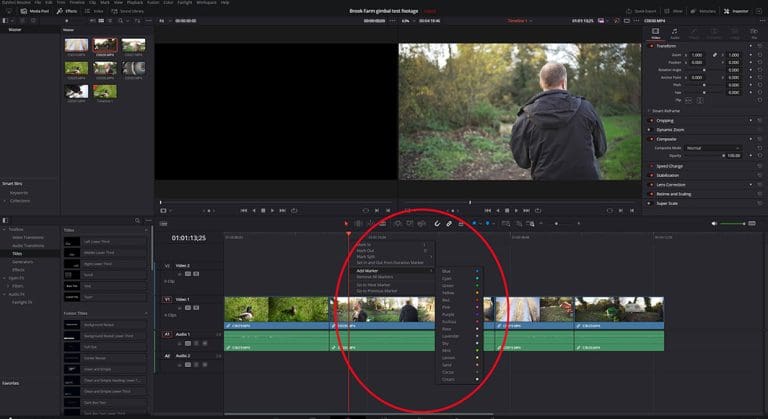Toggle the Lens Correction enable switch
The width and height of the screenshot is (768, 419).
pos(651,184)
